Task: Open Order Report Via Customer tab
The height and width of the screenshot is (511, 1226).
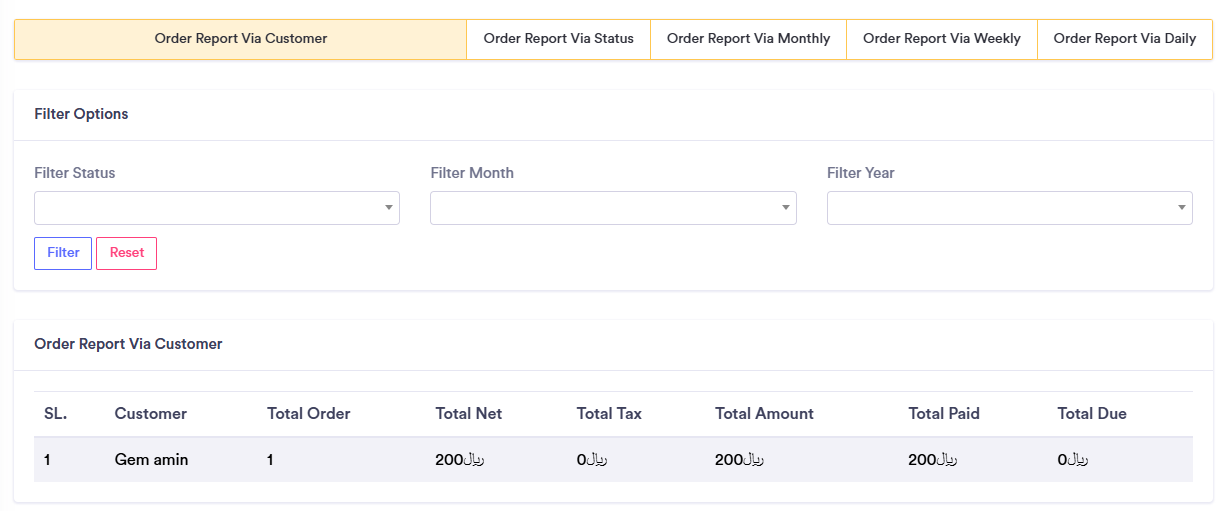Action: 240,39
